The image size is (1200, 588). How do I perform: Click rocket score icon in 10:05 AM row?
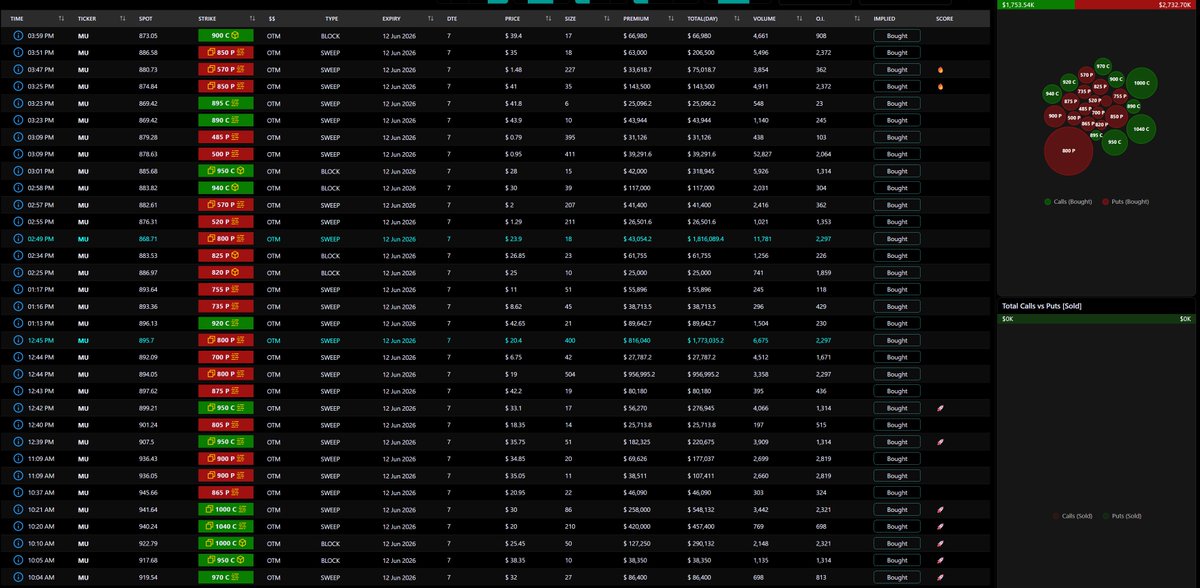pos(940,560)
